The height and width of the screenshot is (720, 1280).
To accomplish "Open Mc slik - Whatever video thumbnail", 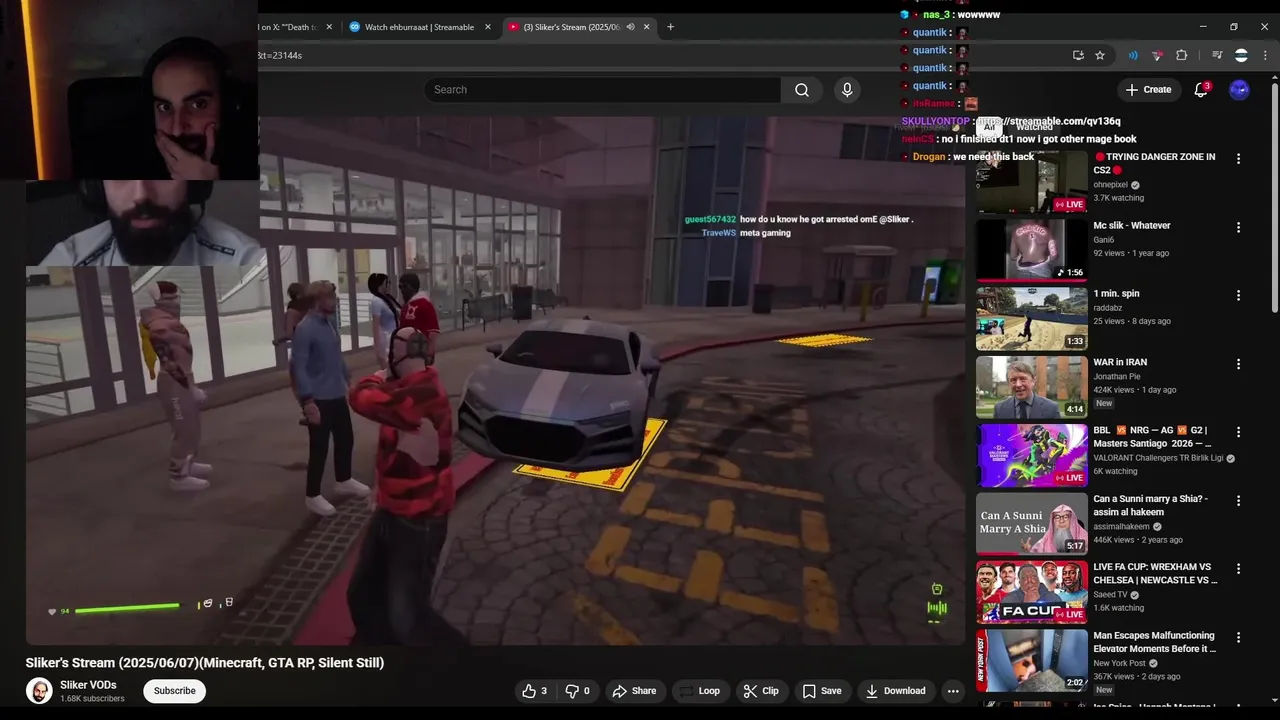I will pyautogui.click(x=1031, y=250).
